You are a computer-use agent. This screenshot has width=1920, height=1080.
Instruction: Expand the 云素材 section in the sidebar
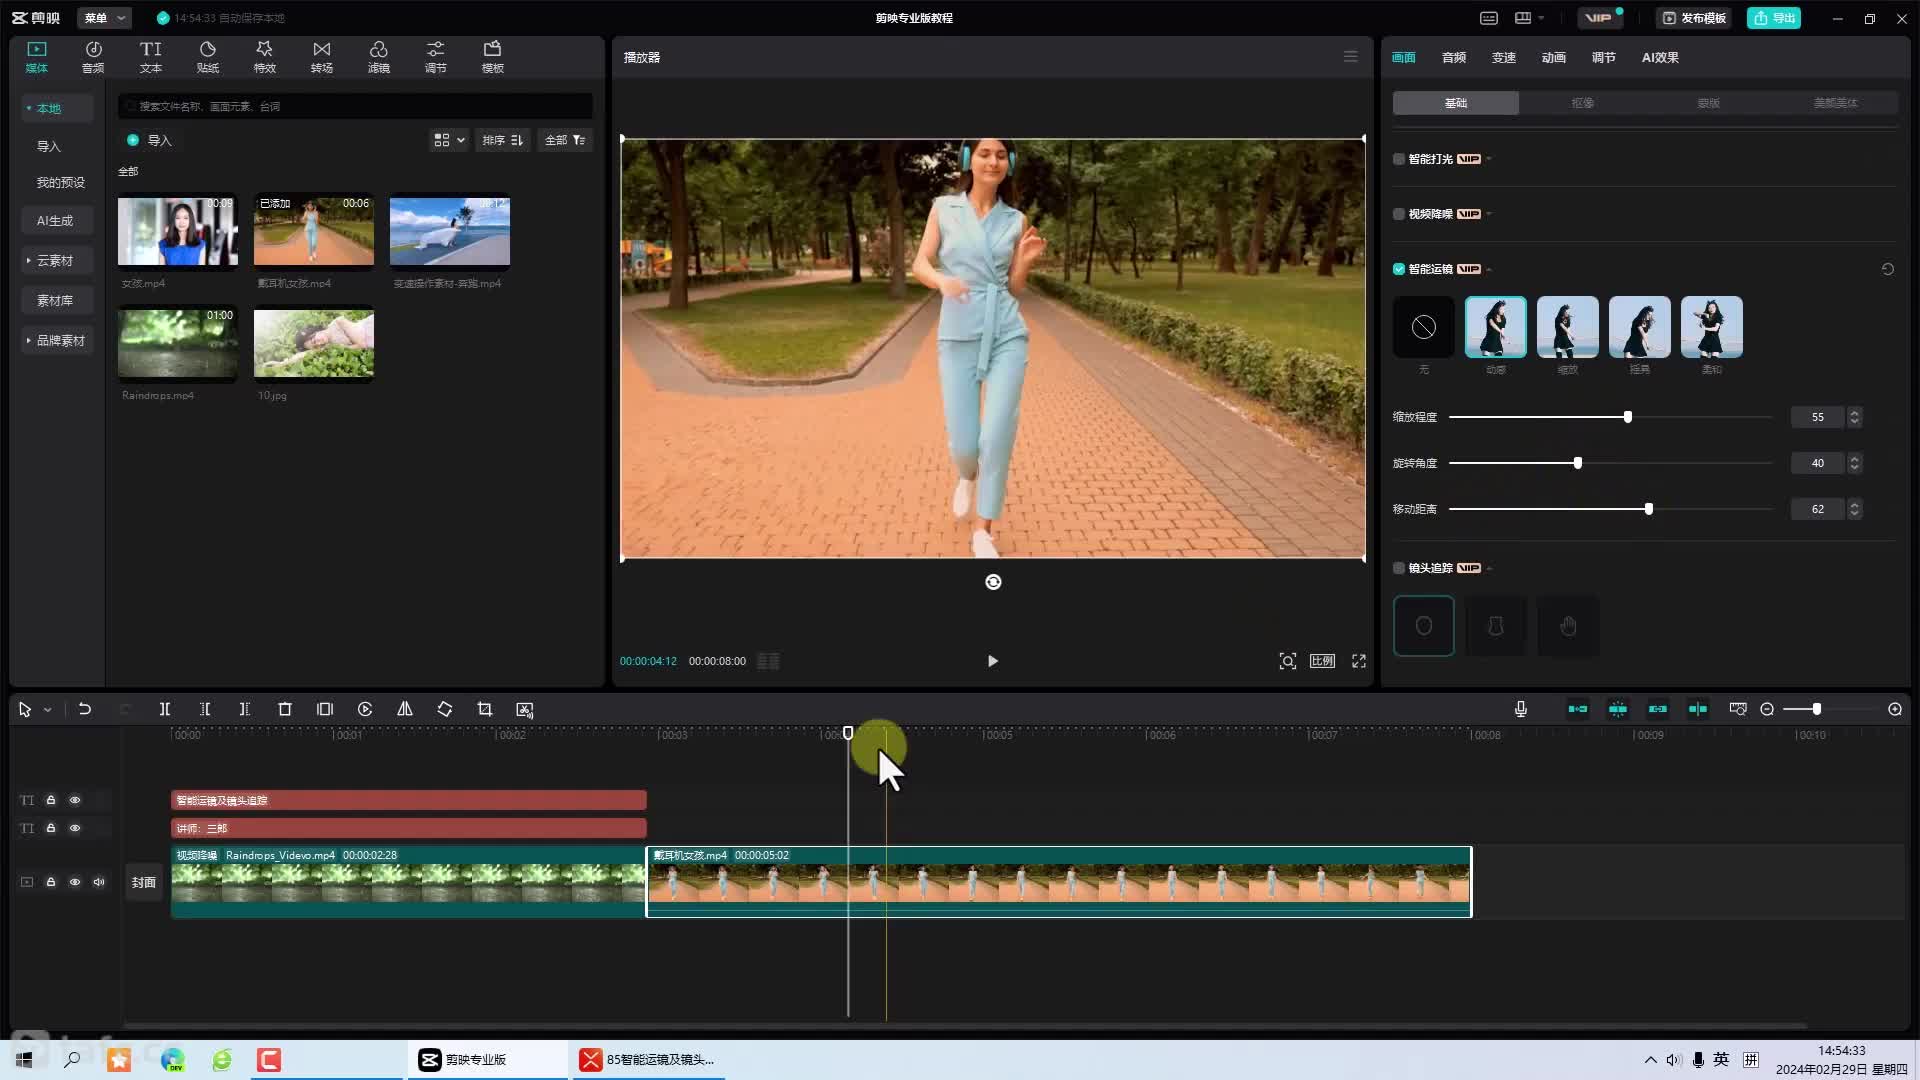pyautogui.click(x=55, y=260)
